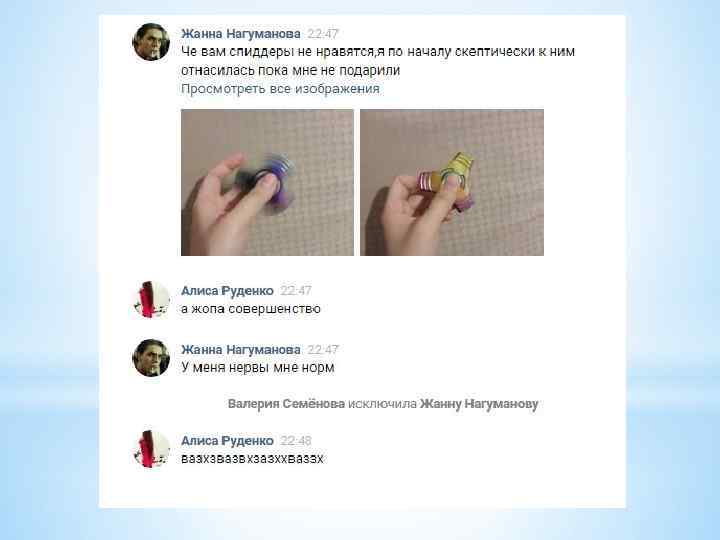Select the message 'вазхзвазвхзазххваззх'

coord(252,459)
